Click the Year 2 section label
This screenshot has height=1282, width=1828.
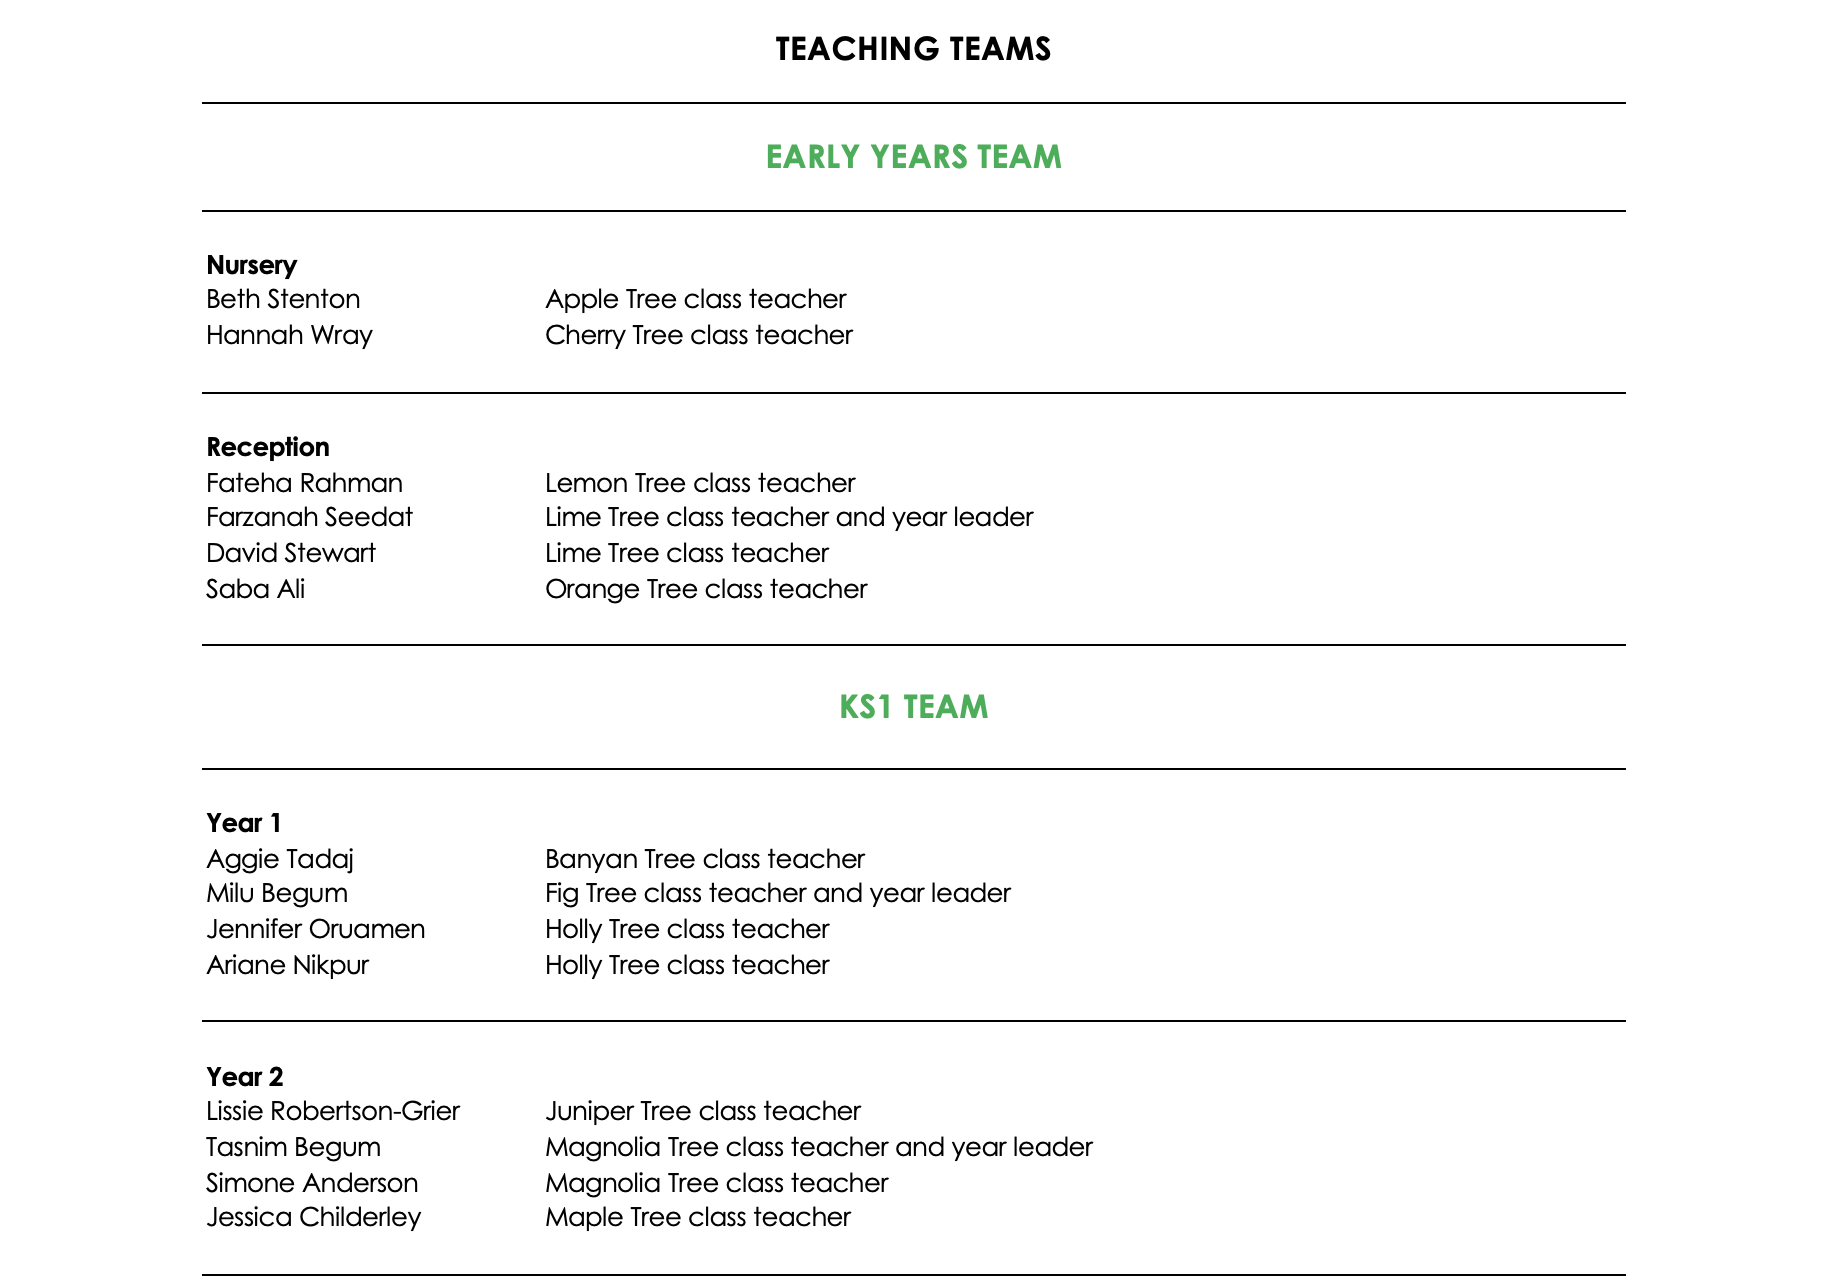(244, 1077)
